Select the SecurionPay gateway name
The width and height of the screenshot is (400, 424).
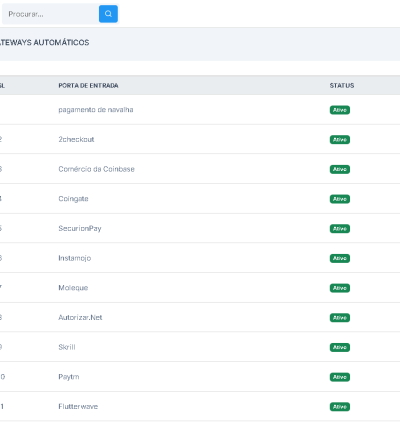tap(80, 228)
